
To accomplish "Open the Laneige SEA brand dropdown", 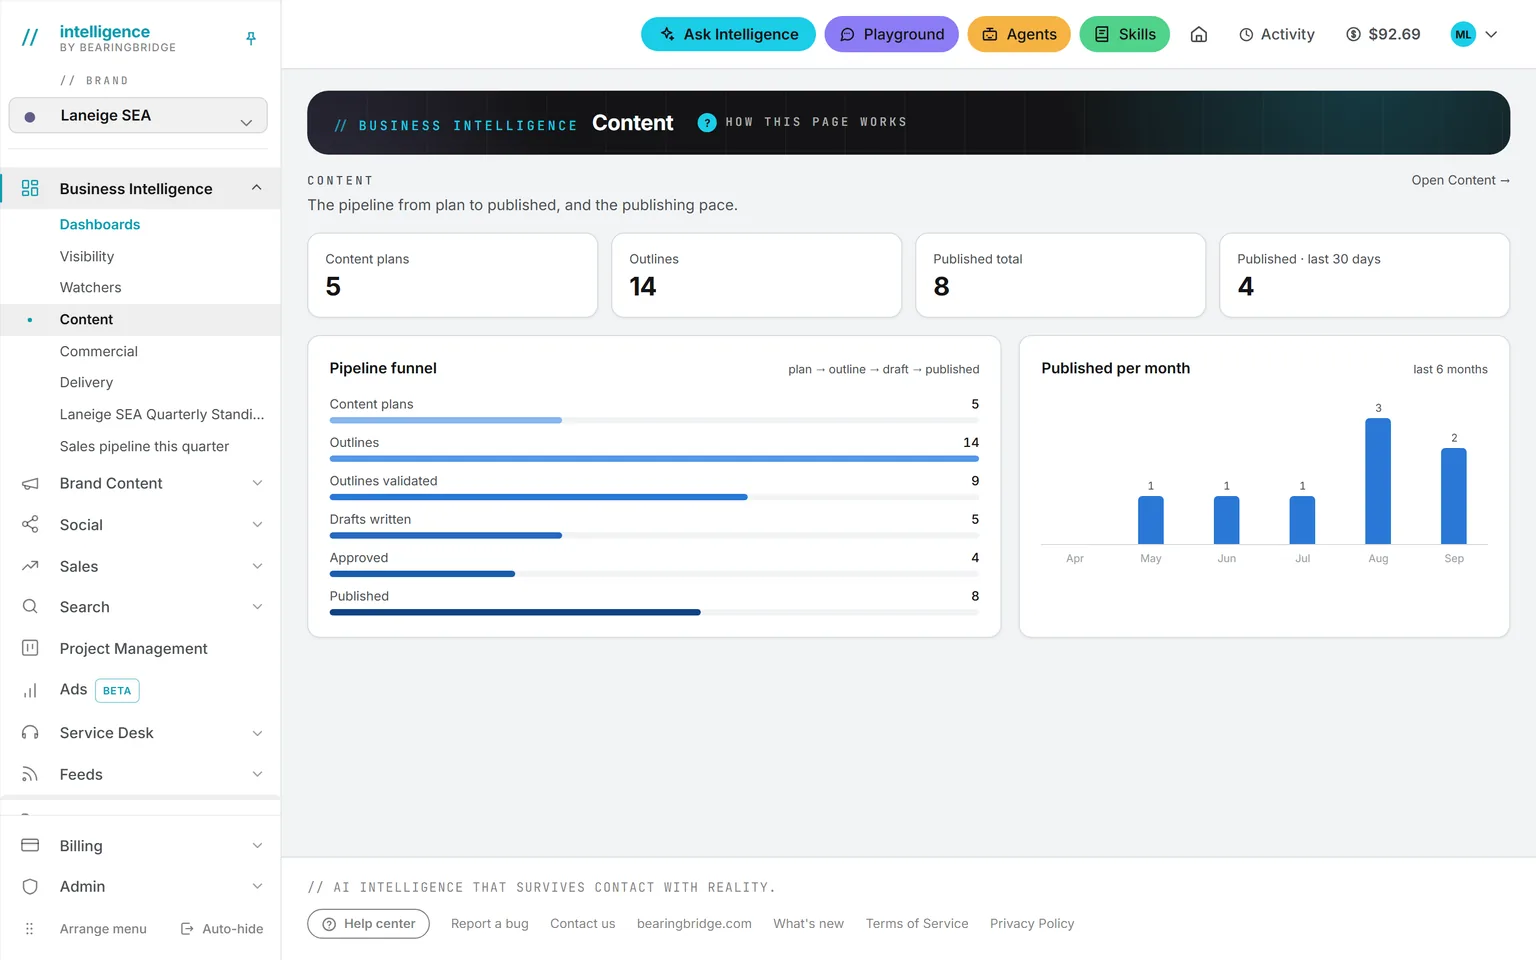I will pos(138,115).
